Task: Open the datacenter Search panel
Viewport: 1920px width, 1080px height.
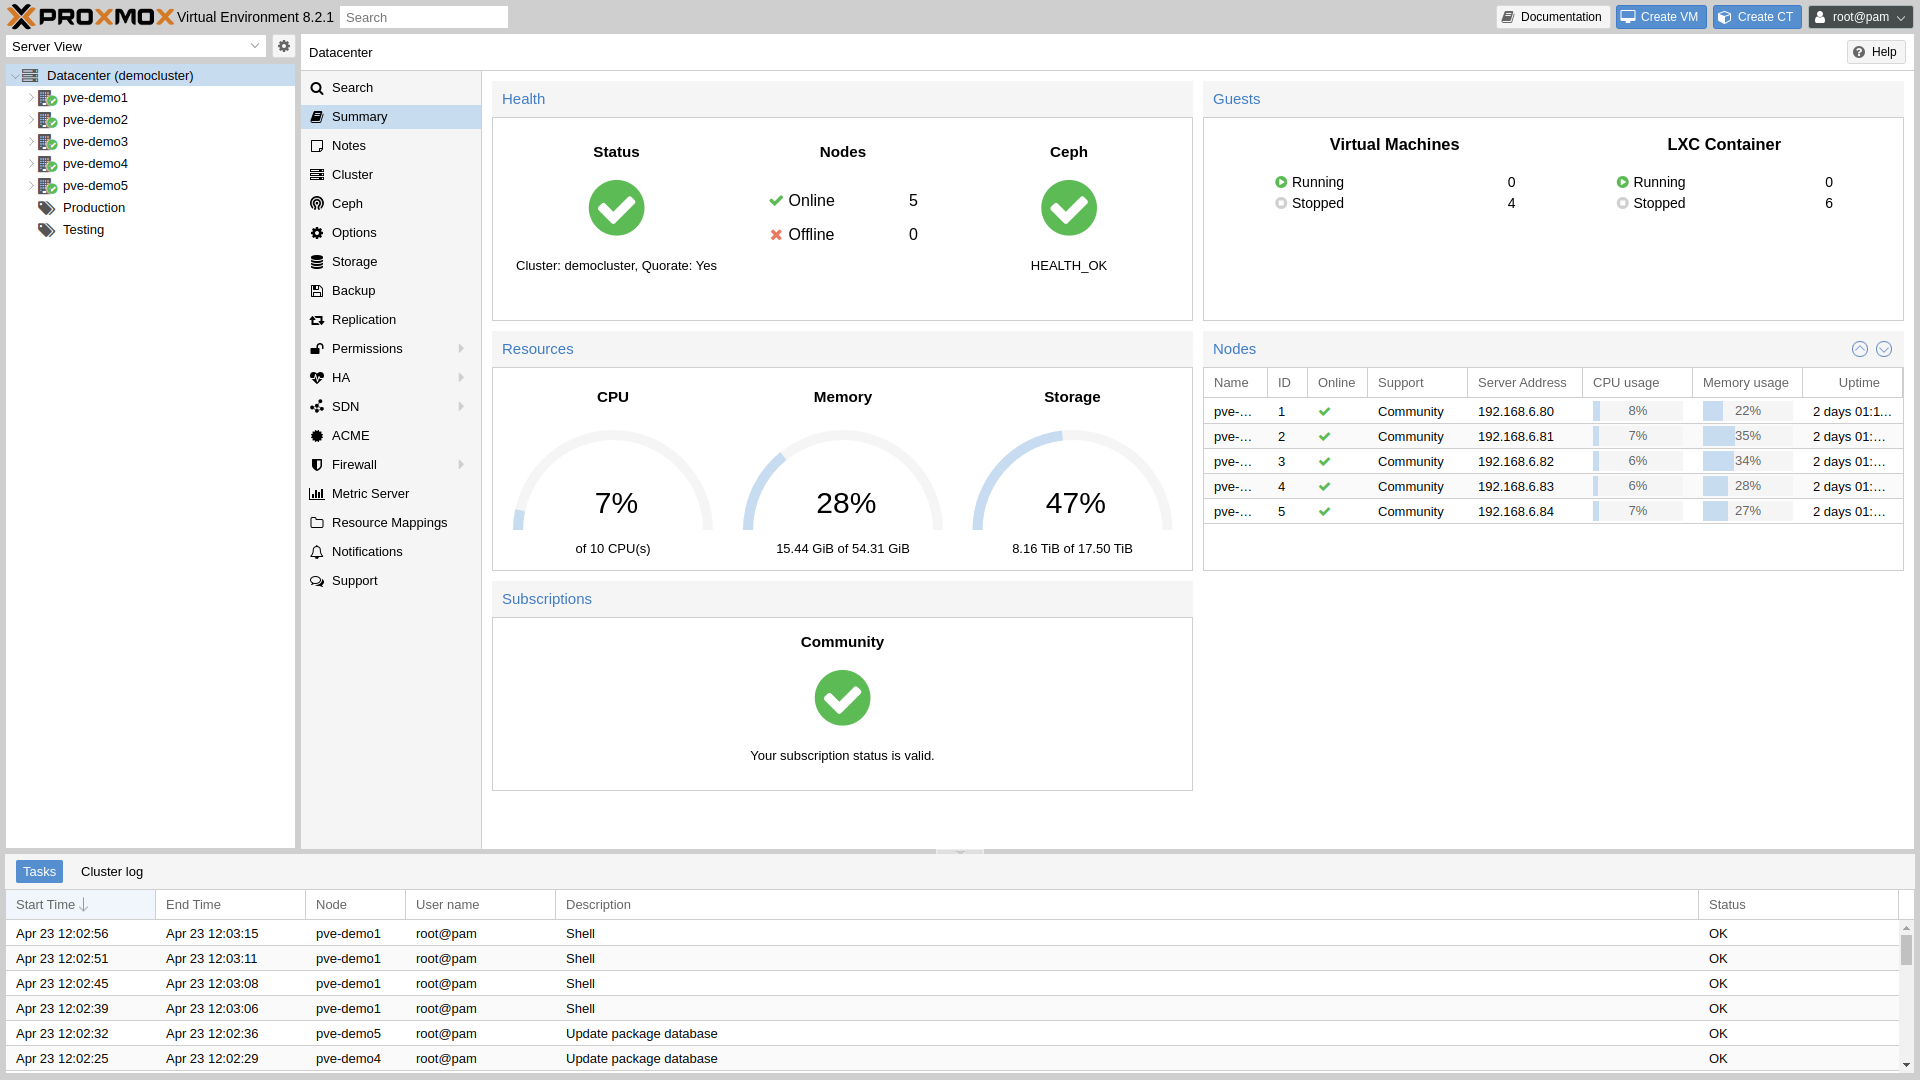Action: tap(352, 87)
